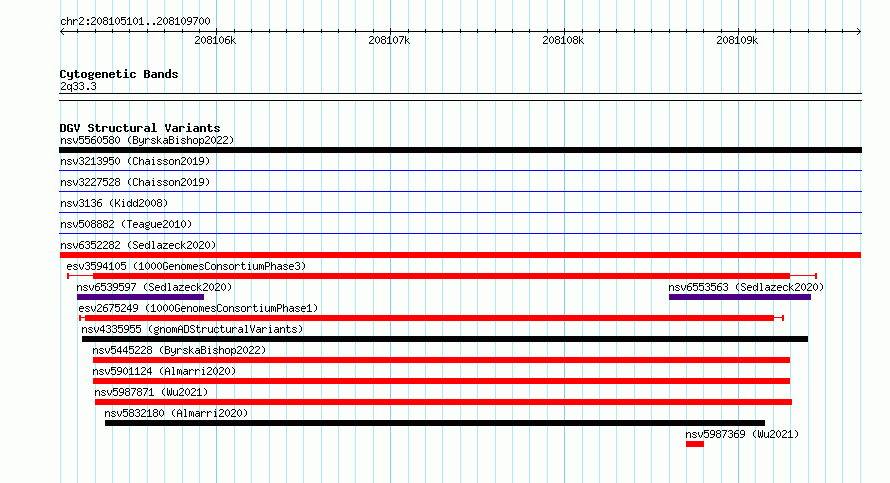Open the nsv5987871 (Wu2021) label
Screen dimensions: 890x483
click(x=151, y=392)
